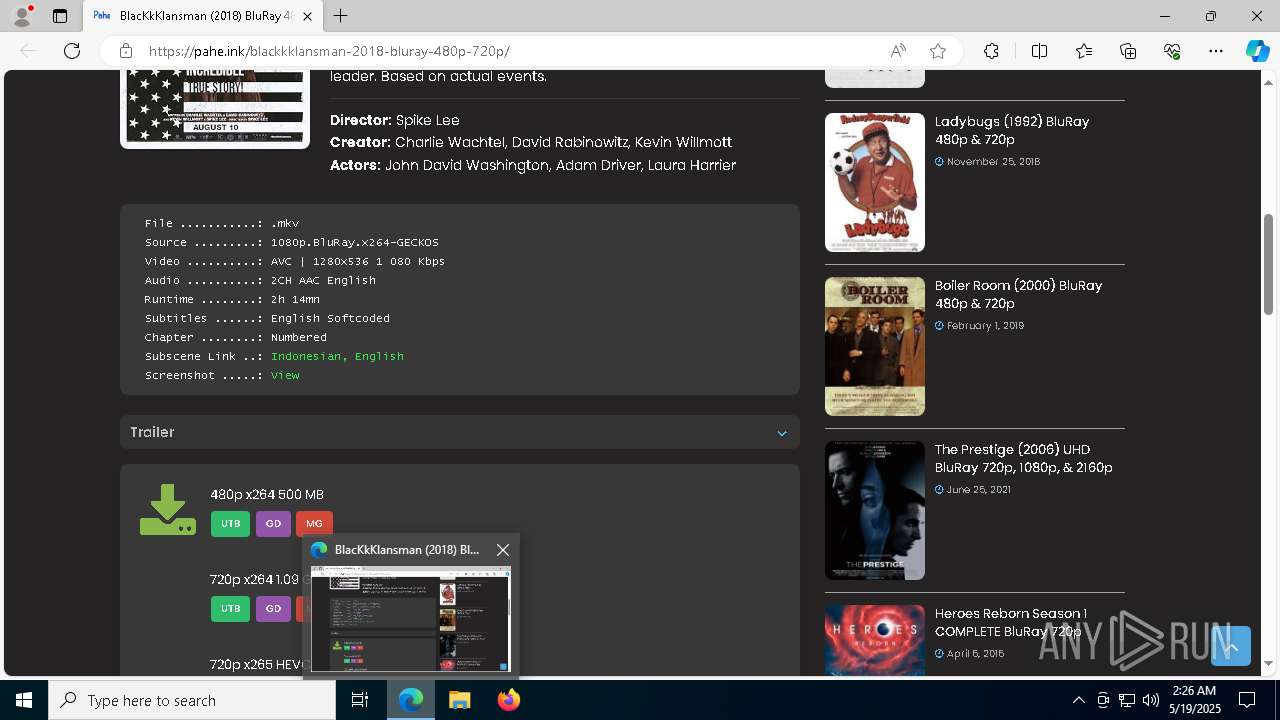Open the Copilot sidebar icon
The height and width of the screenshot is (720, 1280).
[x=1257, y=51]
